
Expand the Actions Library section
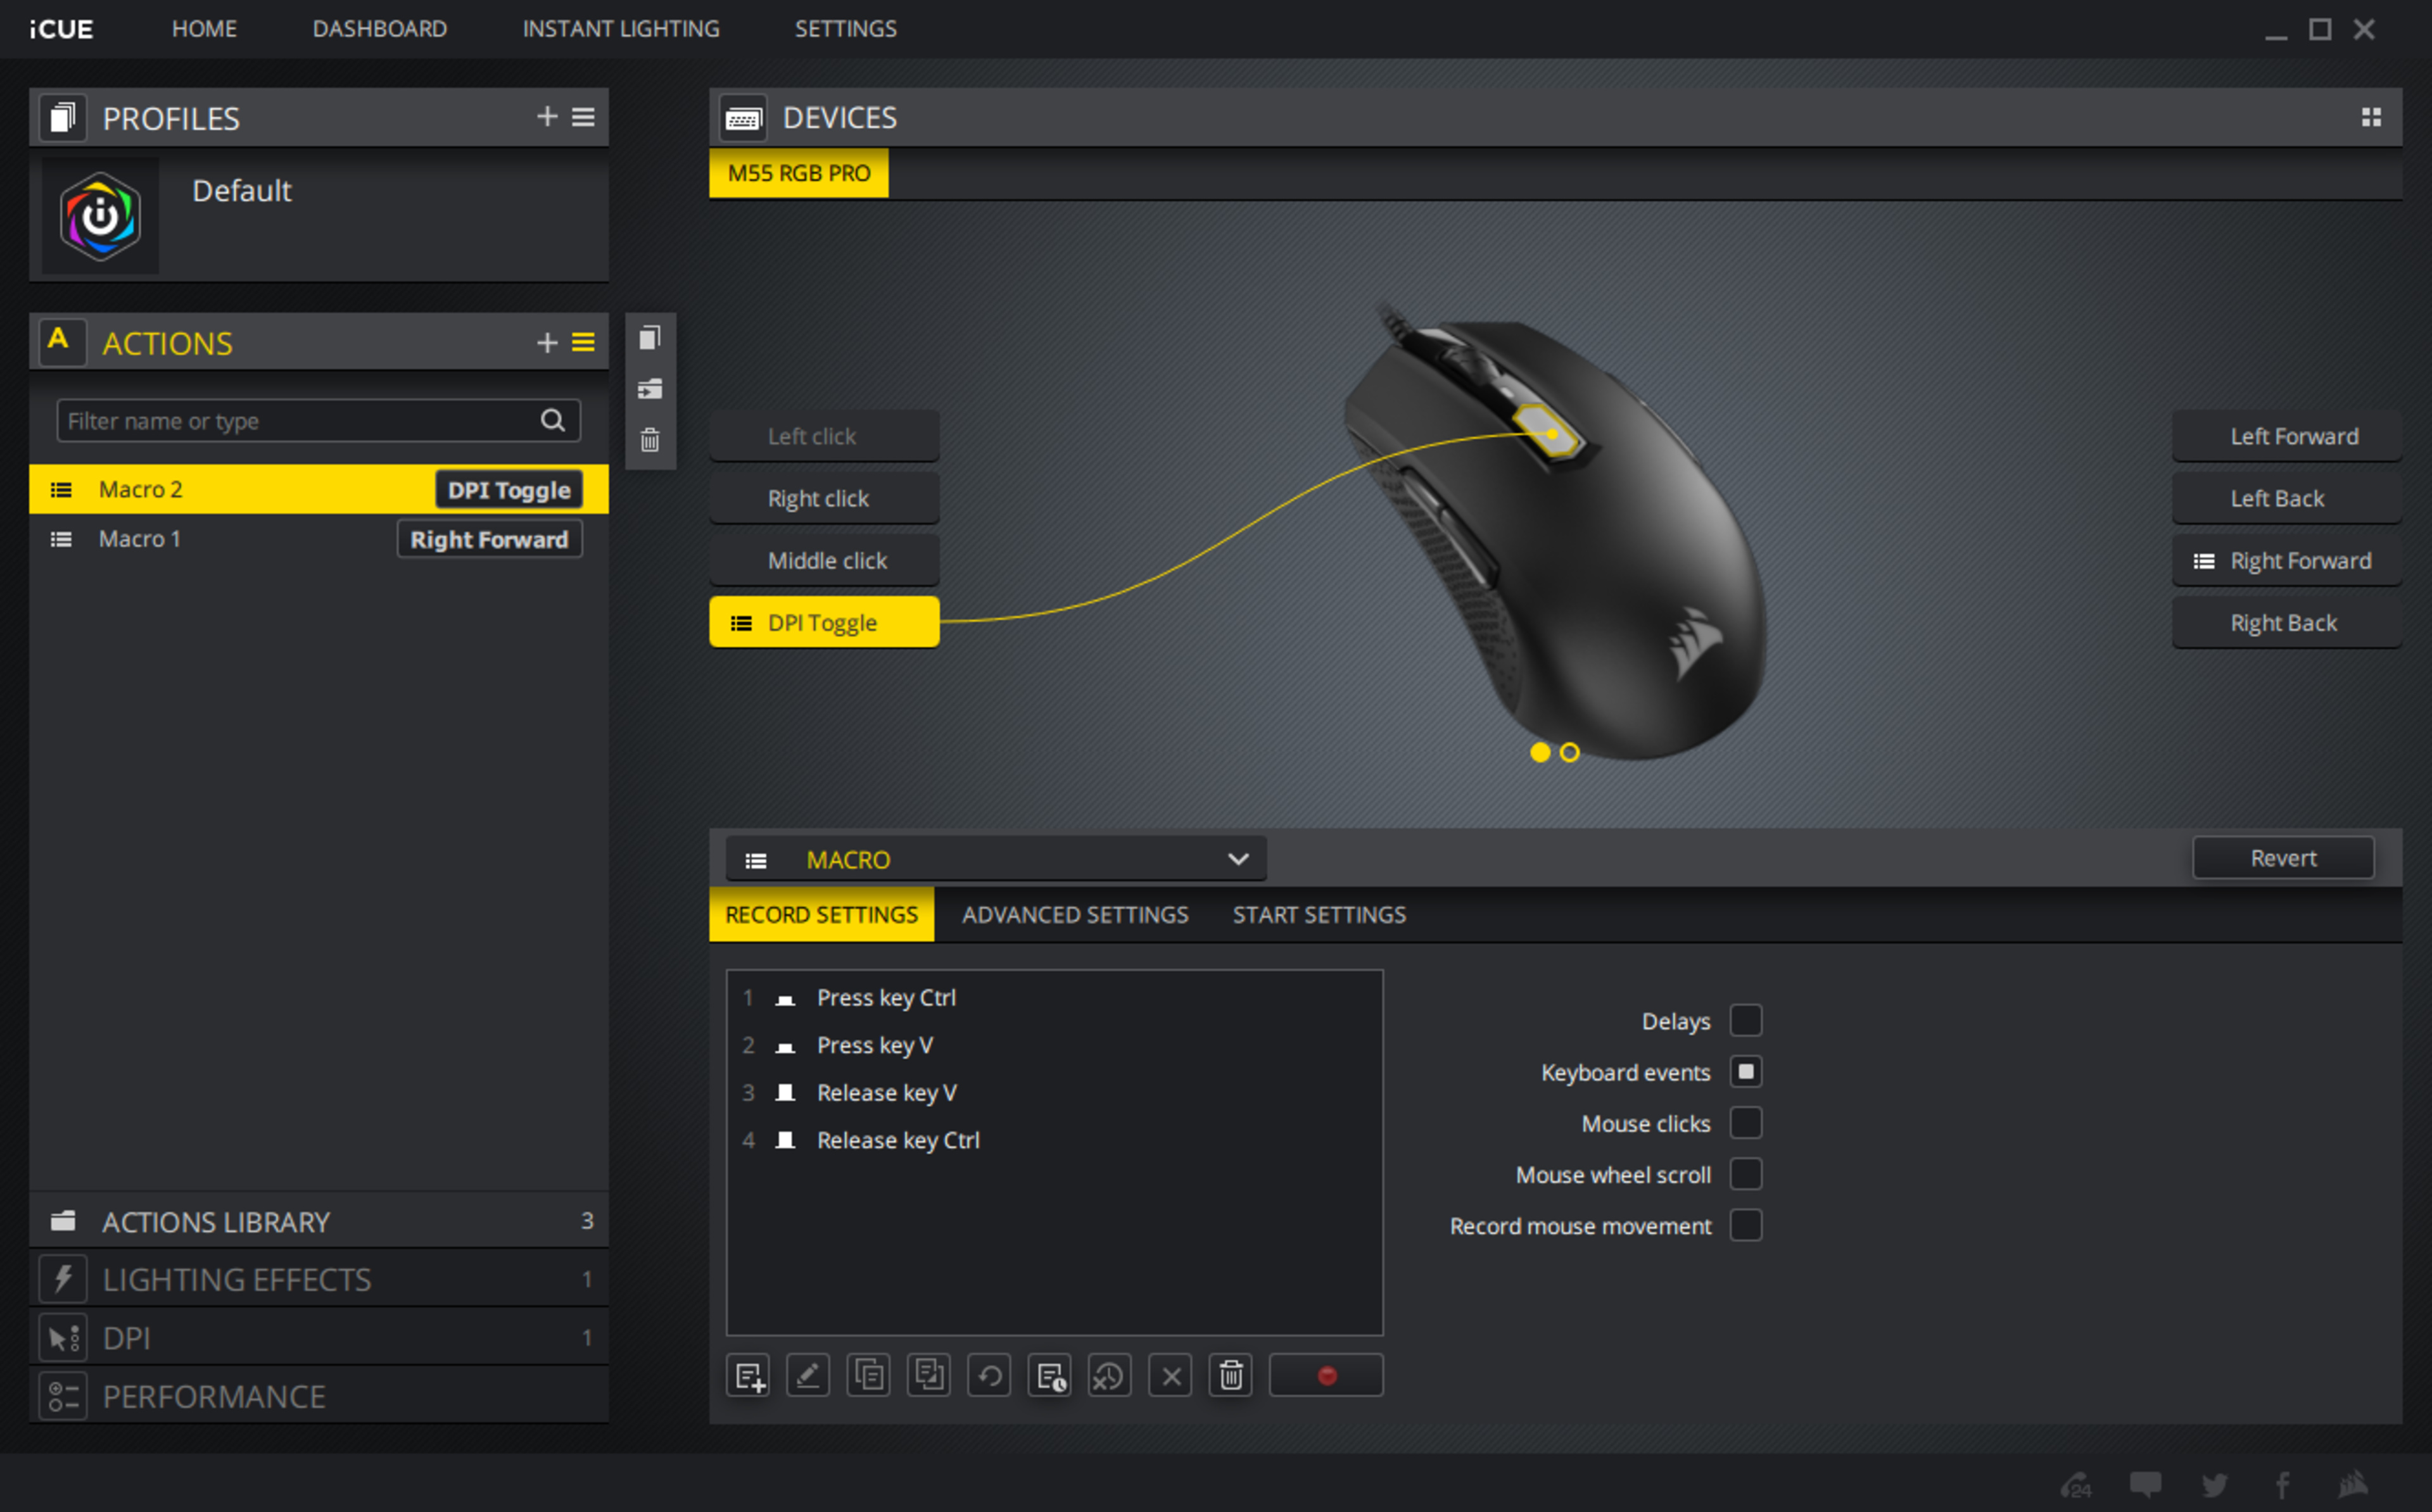coord(319,1221)
